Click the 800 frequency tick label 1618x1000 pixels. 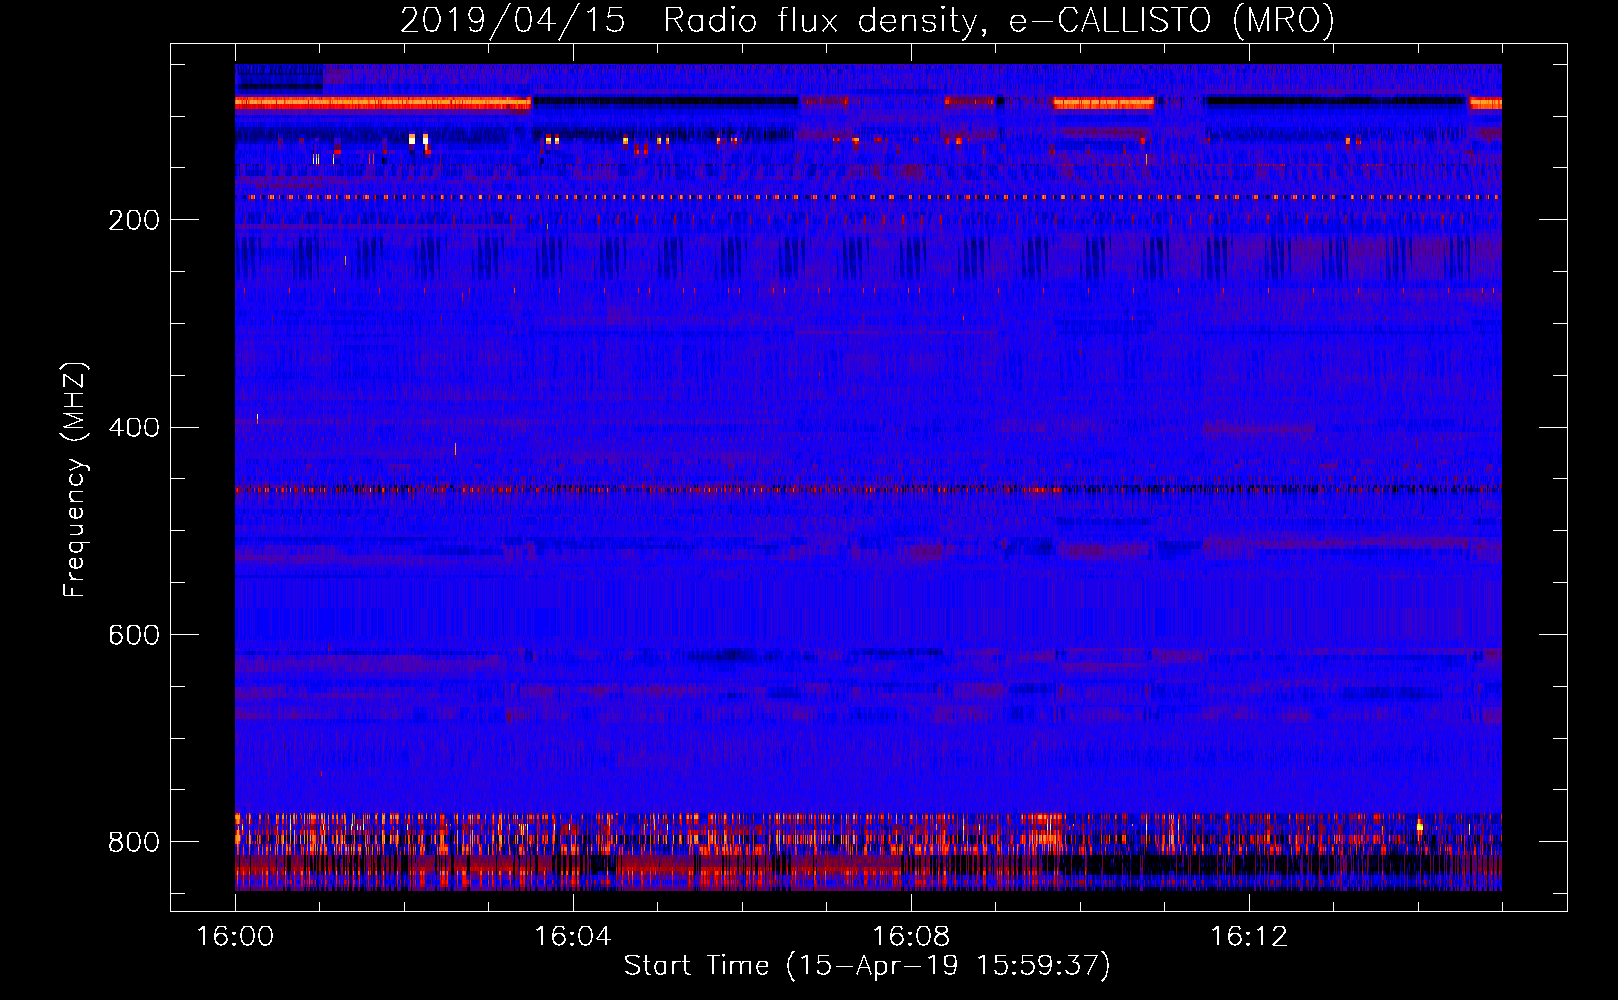click(134, 842)
